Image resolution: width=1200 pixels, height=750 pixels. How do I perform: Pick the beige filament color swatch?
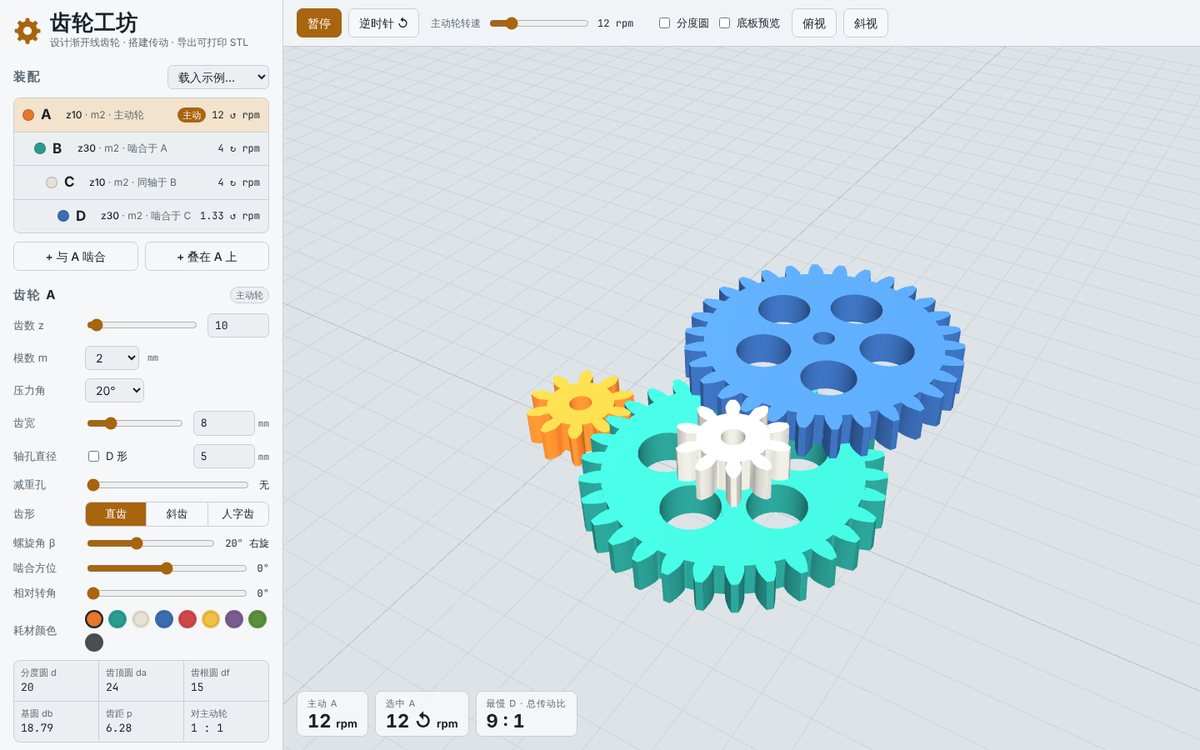coord(141,619)
